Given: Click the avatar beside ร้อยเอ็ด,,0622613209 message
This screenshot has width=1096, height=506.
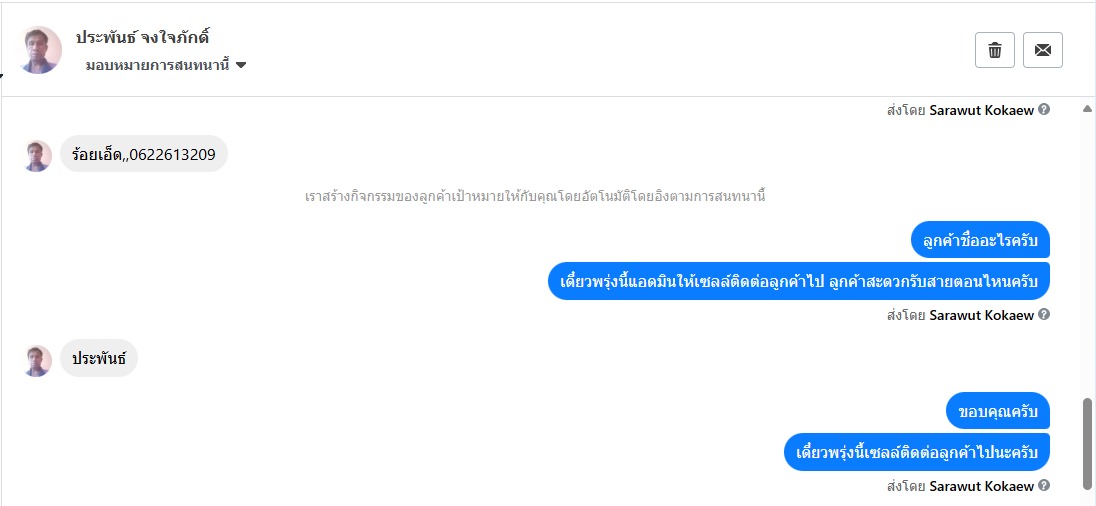Looking at the screenshot, I should point(38,155).
